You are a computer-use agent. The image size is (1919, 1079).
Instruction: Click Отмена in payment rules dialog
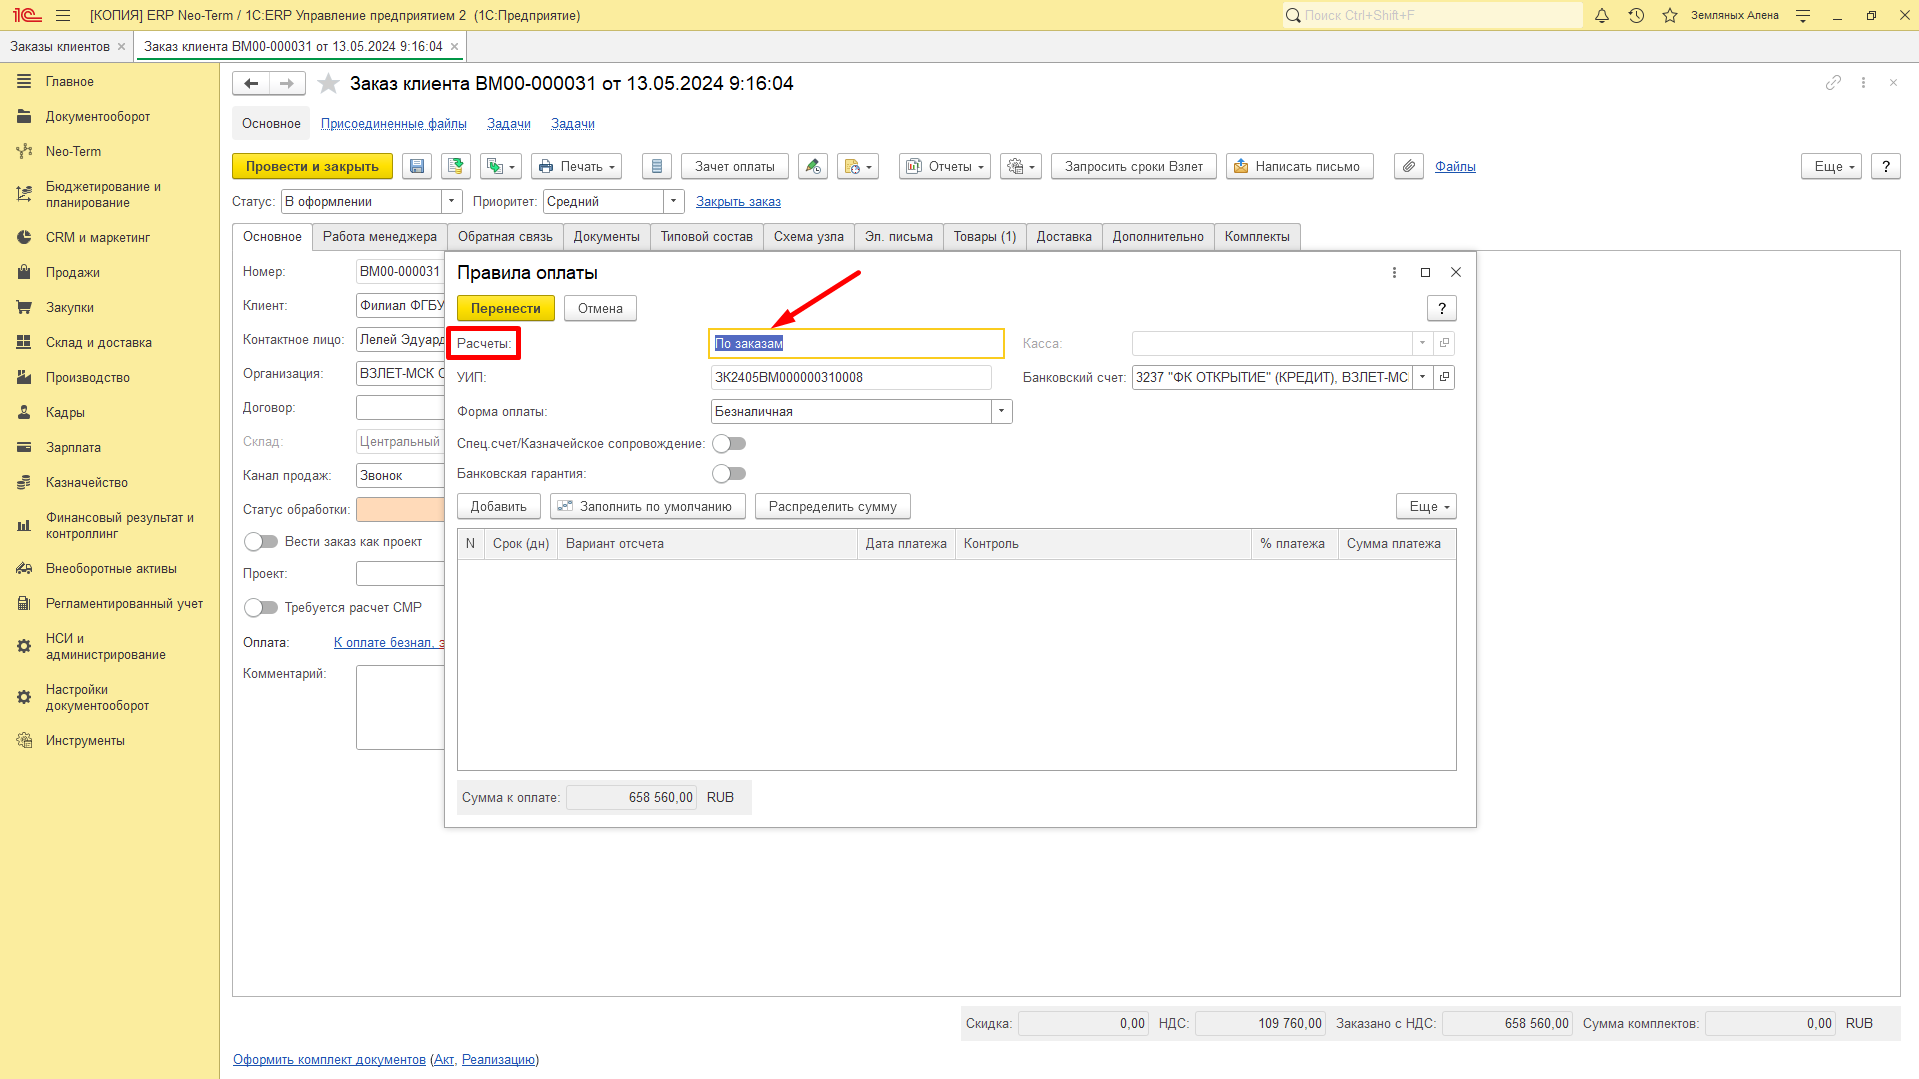coord(600,308)
